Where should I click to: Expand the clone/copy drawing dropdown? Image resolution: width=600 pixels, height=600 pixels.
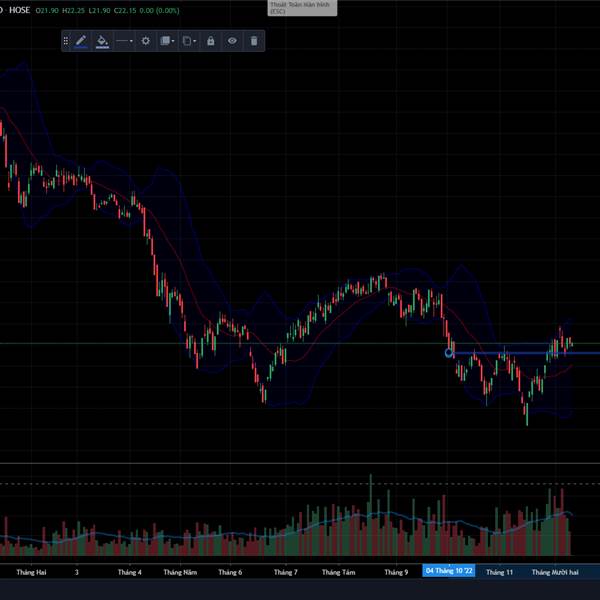tap(189, 41)
